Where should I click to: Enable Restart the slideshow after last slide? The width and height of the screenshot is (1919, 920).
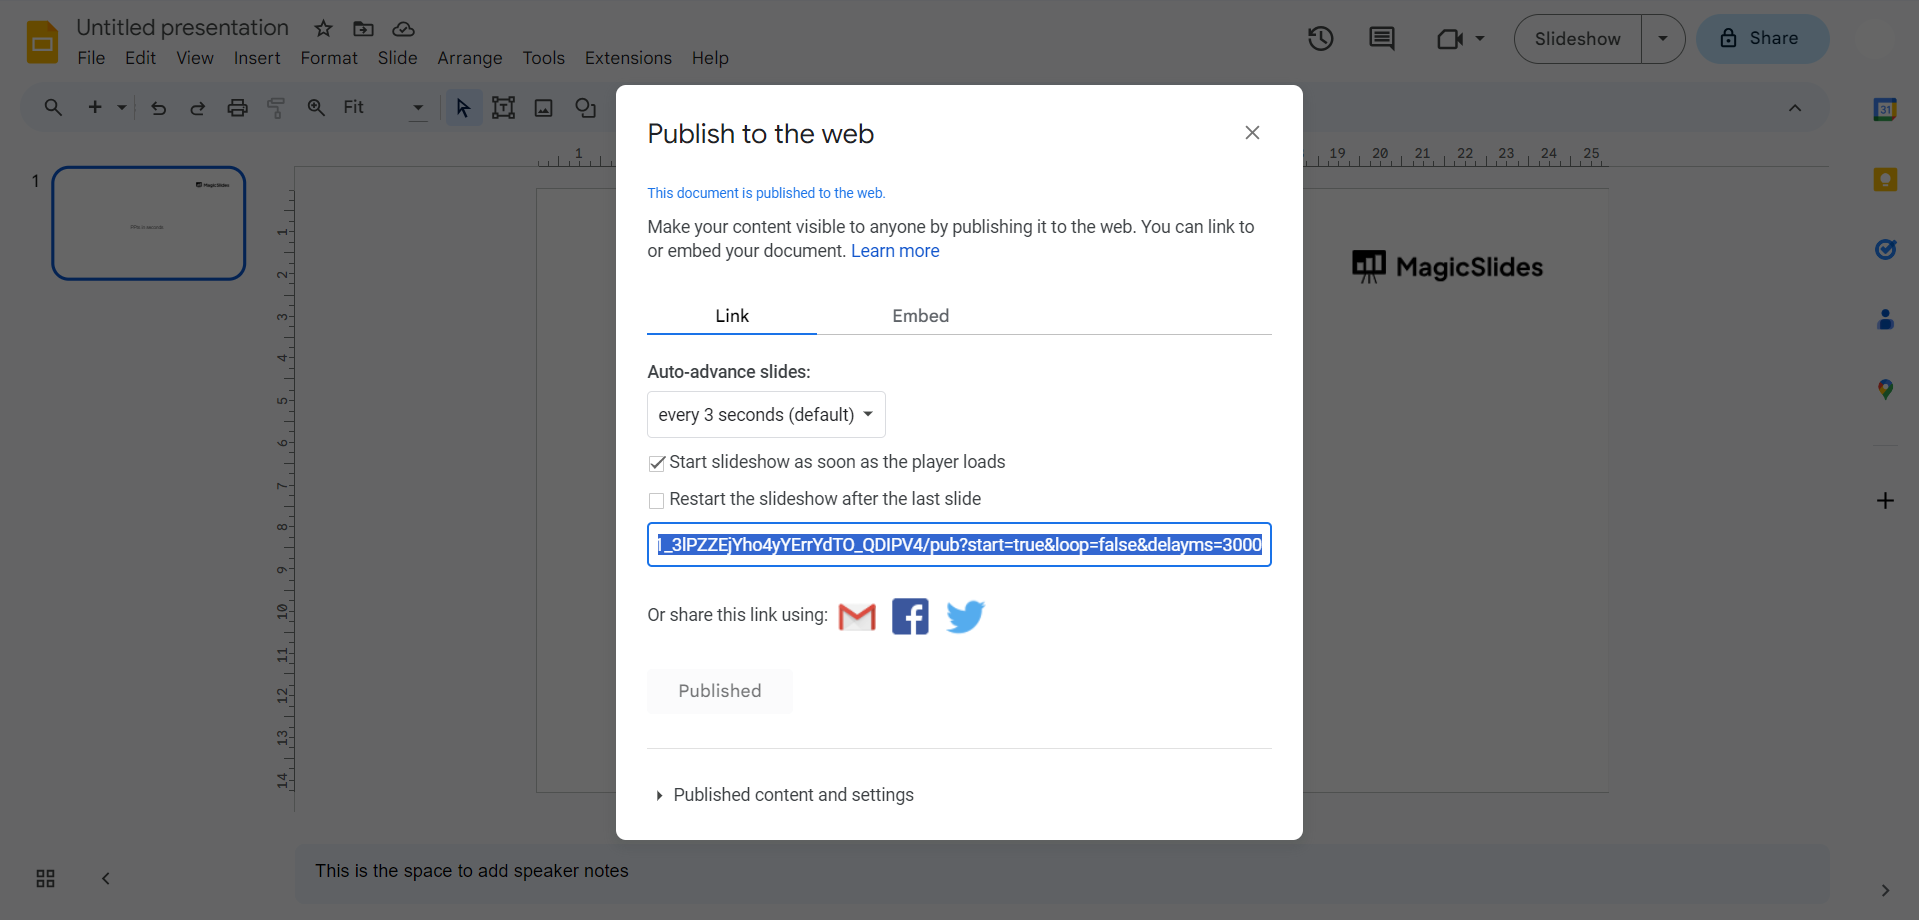click(x=657, y=500)
